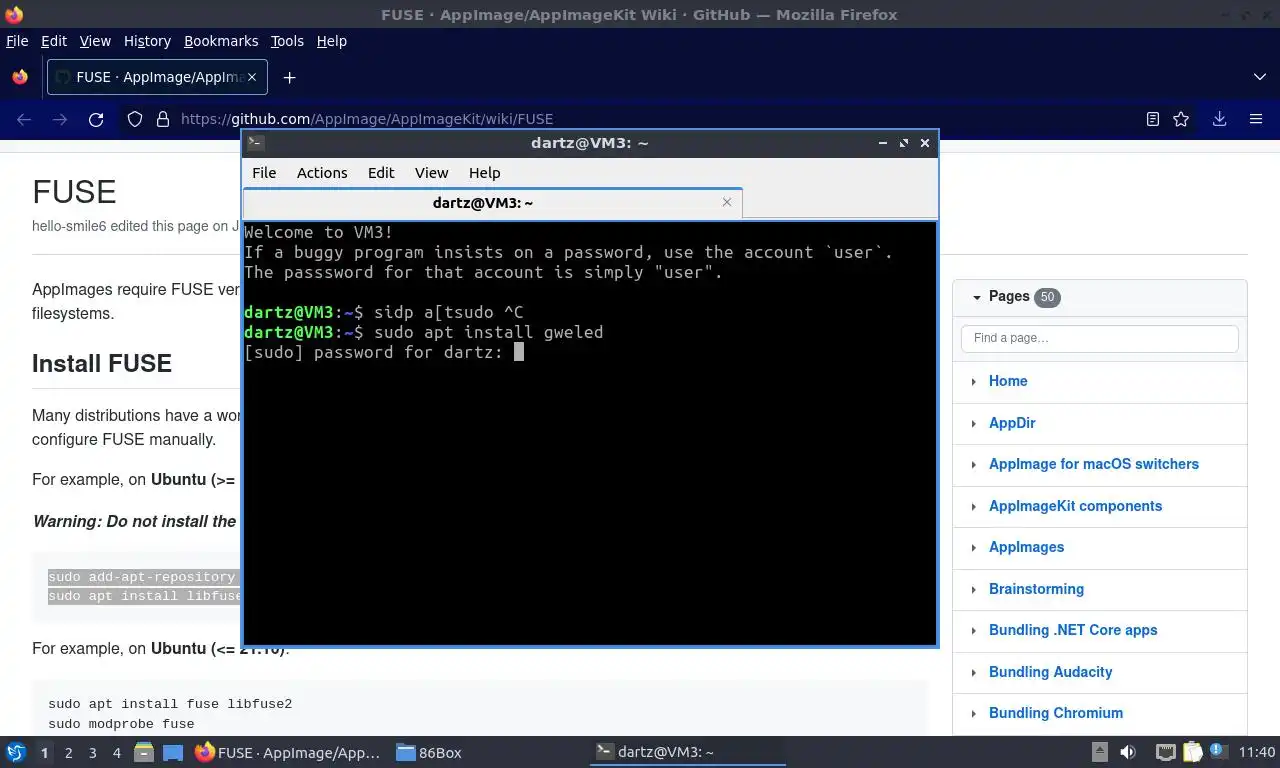
Task: Click the 'sudo modprobe fuse' code line
Action: 121,724
